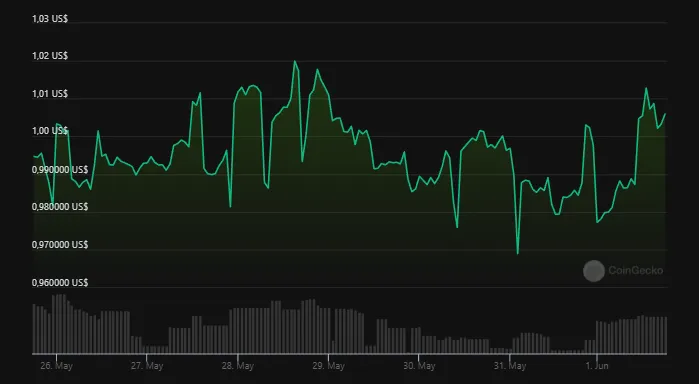Viewport: 699px width, 384px height.
Task: Select the 1,00 US$ axis label
Action: (50, 131)
